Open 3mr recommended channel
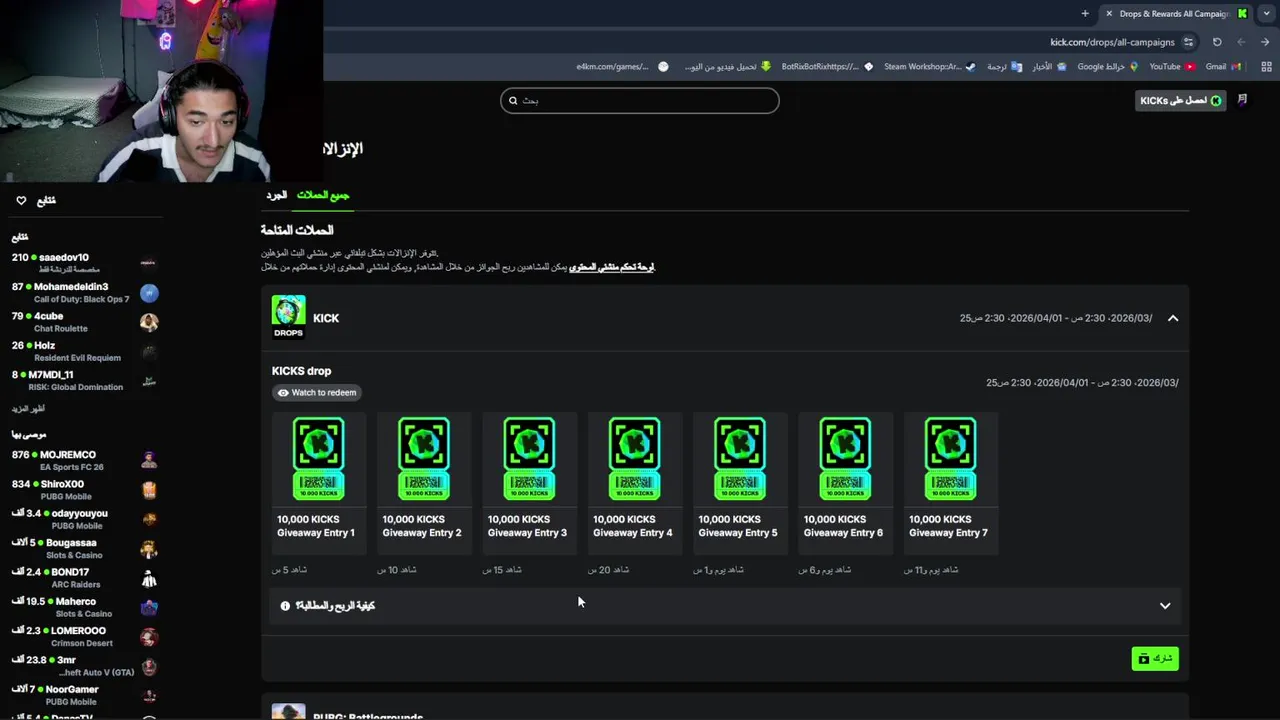This screenshot has width=1280, height=720. (x=85, y=665)
